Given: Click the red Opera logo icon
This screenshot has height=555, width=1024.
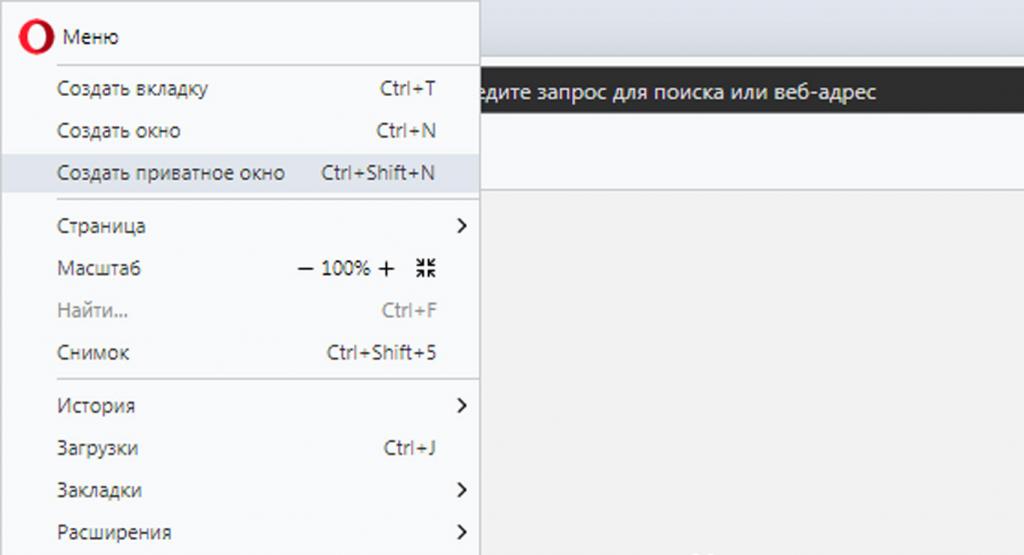Looking at the screenshot, I should [x=36, y=37].
